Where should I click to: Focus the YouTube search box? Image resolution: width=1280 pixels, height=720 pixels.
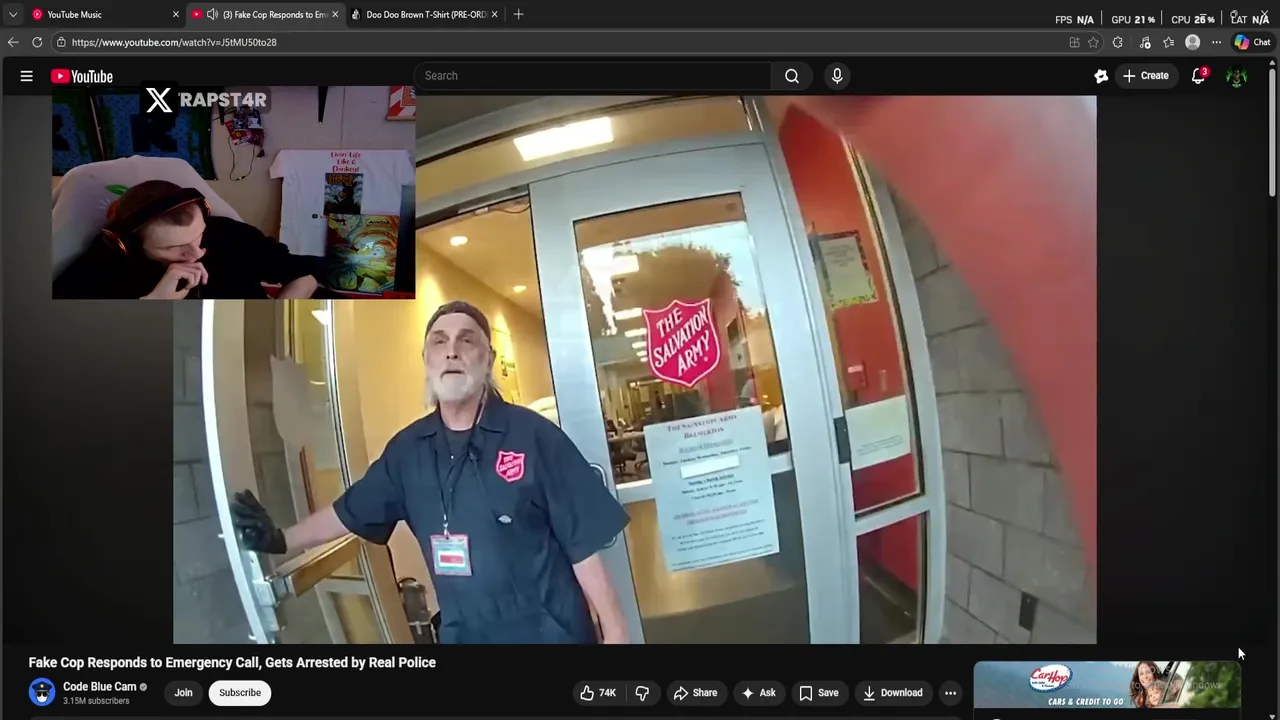591,76
